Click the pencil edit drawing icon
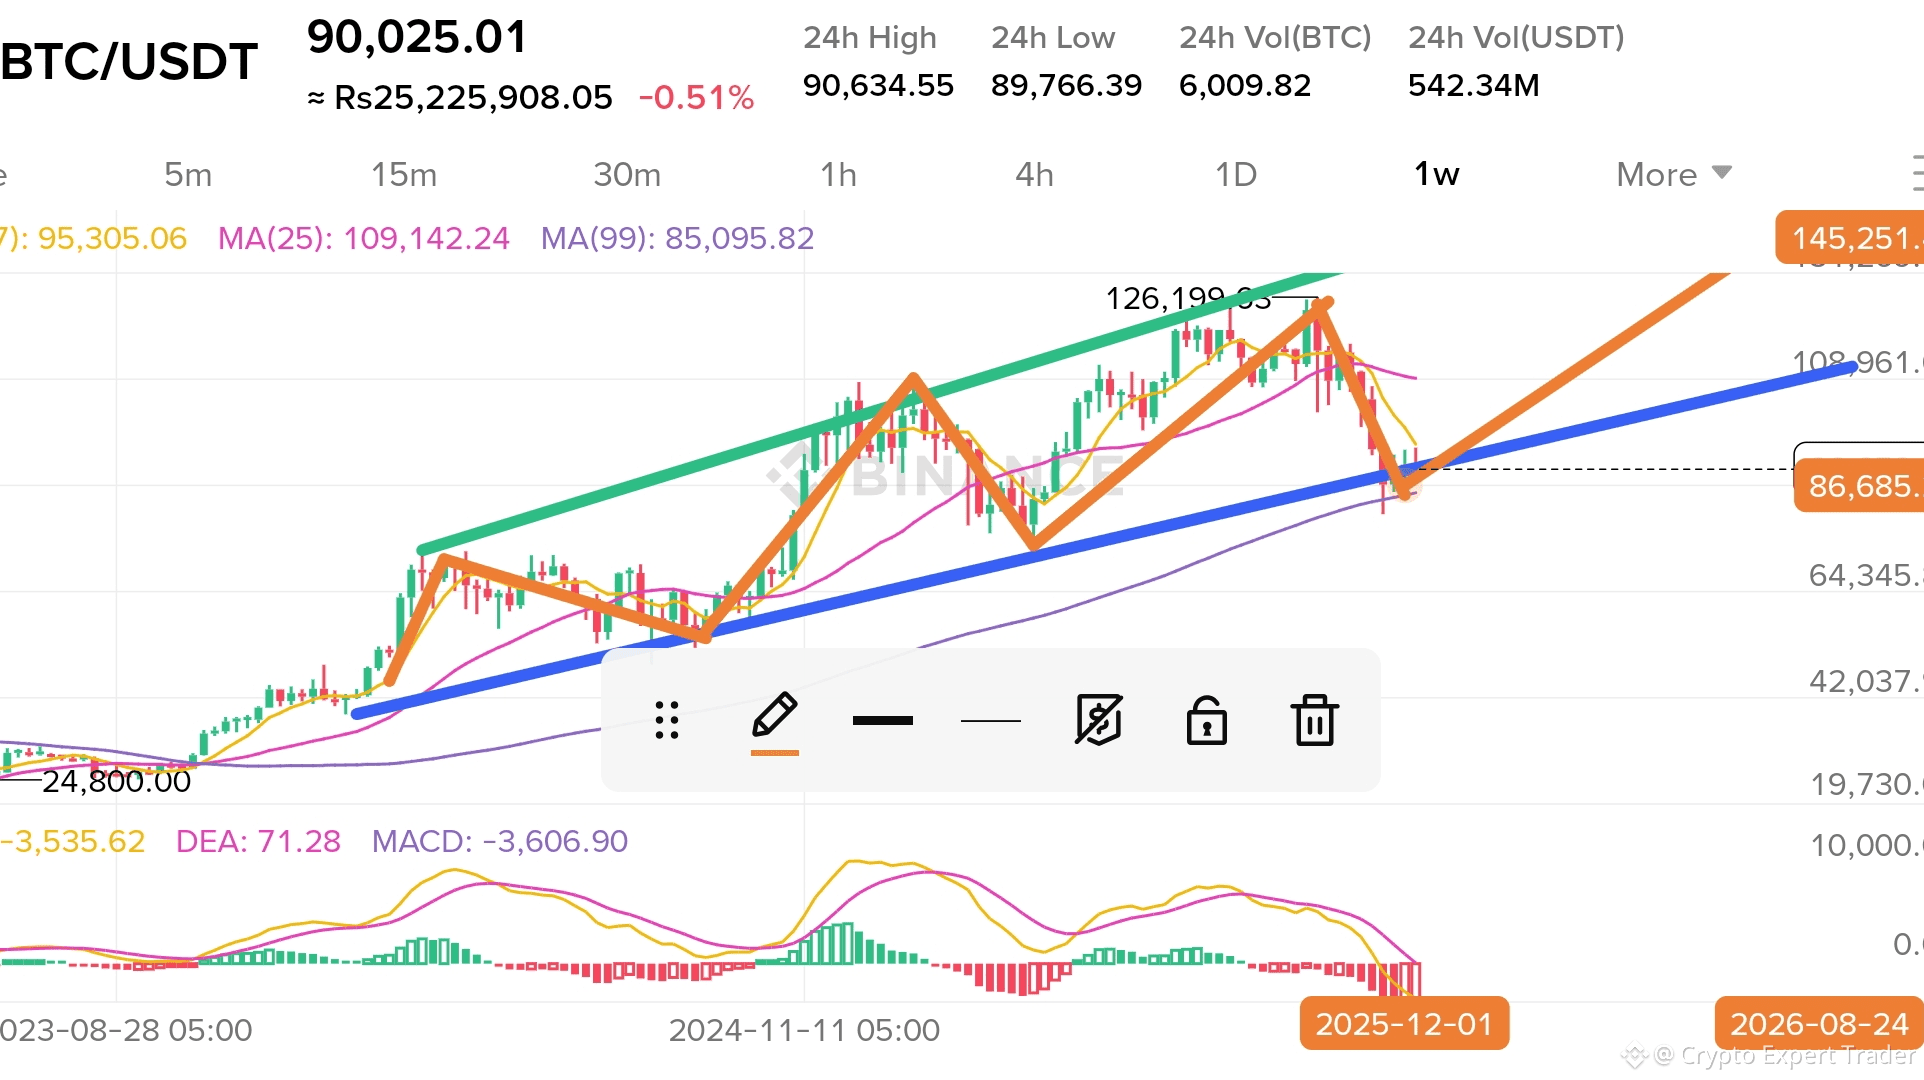Viewport: 1924px width, 1080px height. tap(775, 718)
